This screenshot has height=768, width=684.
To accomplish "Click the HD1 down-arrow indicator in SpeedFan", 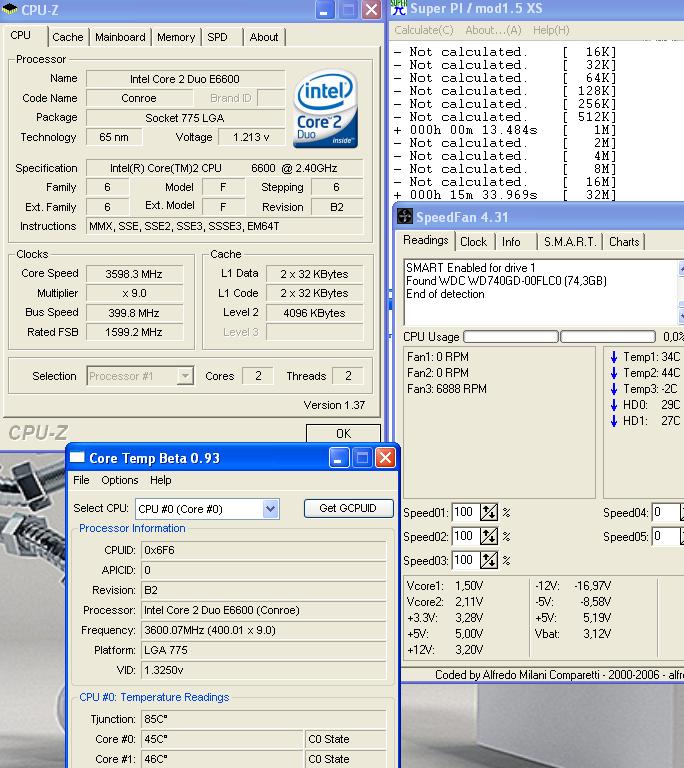I will 614,421.
